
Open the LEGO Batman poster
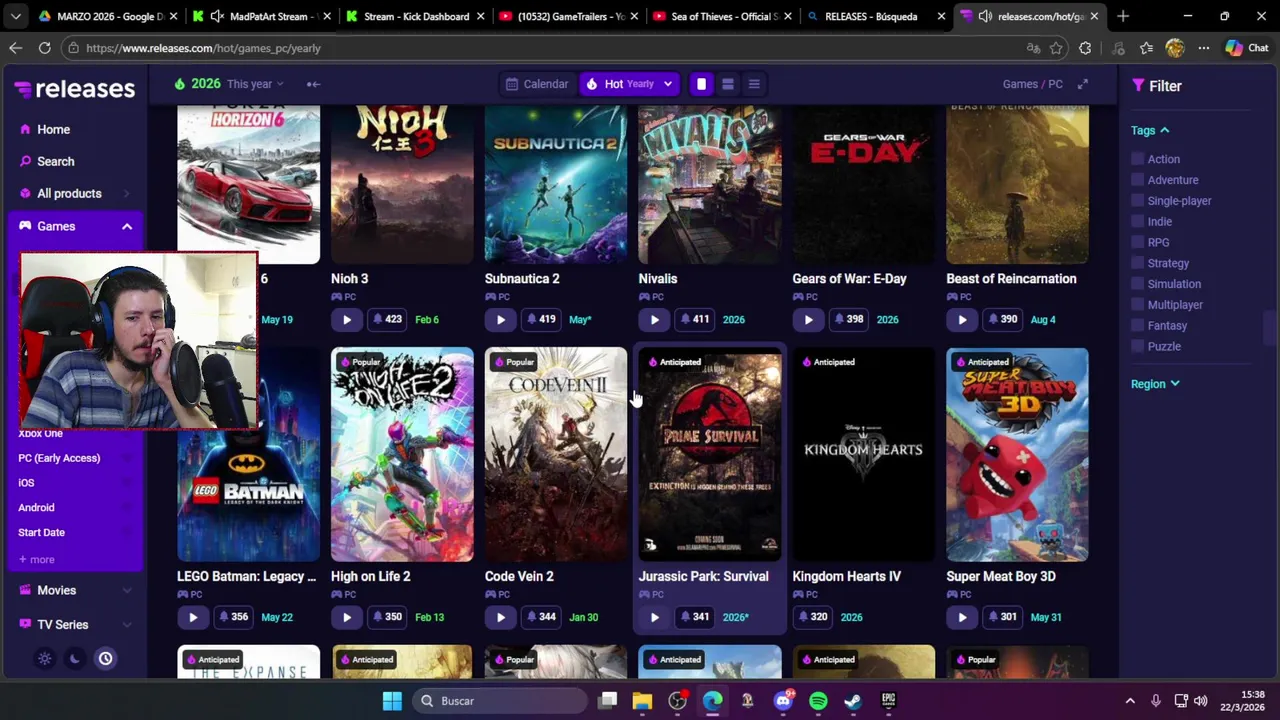tap(248, 455)
